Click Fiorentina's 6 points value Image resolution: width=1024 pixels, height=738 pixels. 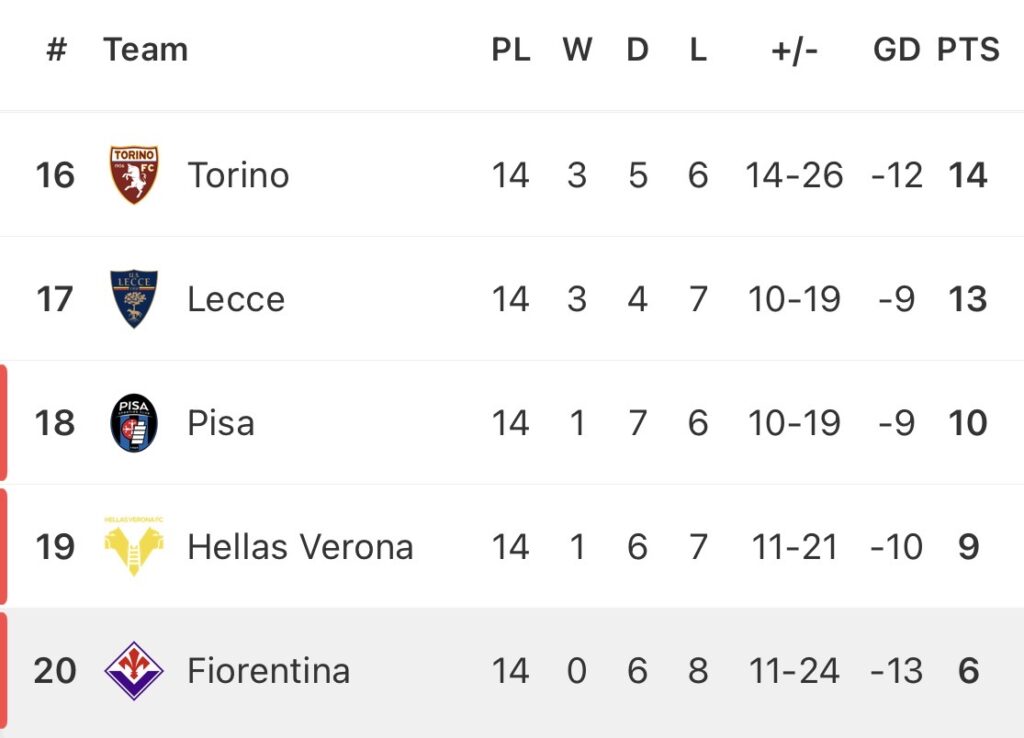[x=968, y=670]
